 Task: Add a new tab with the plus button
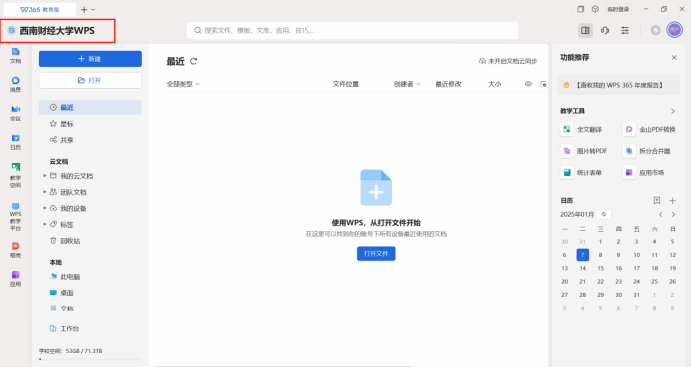pos(84,9)
